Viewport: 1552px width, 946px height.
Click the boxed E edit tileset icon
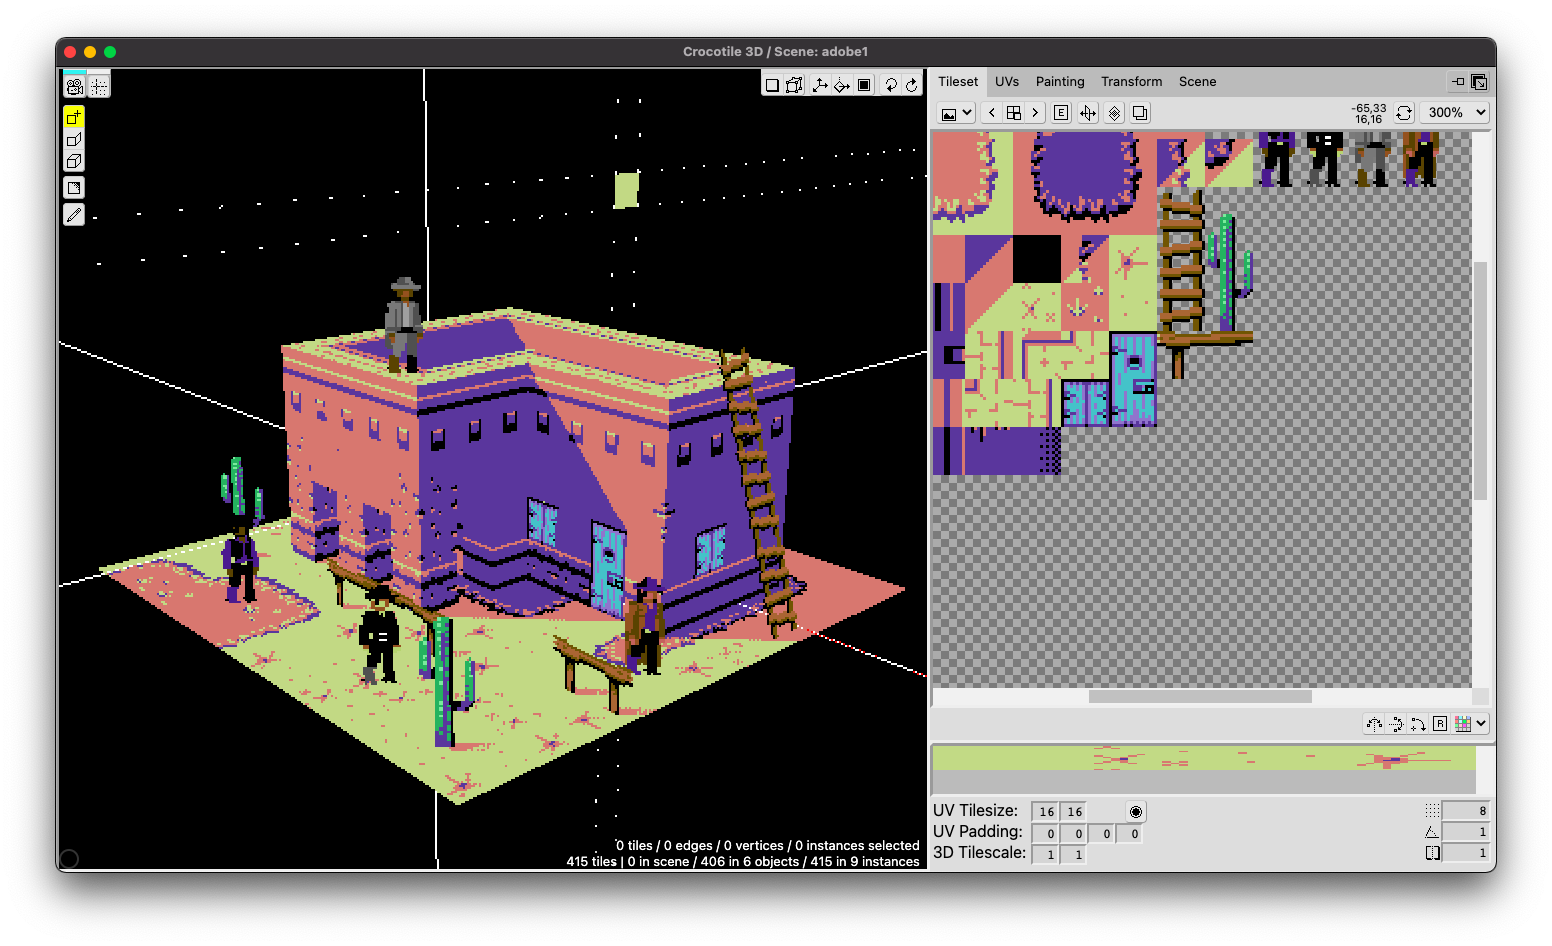[x=1061, y=113]
